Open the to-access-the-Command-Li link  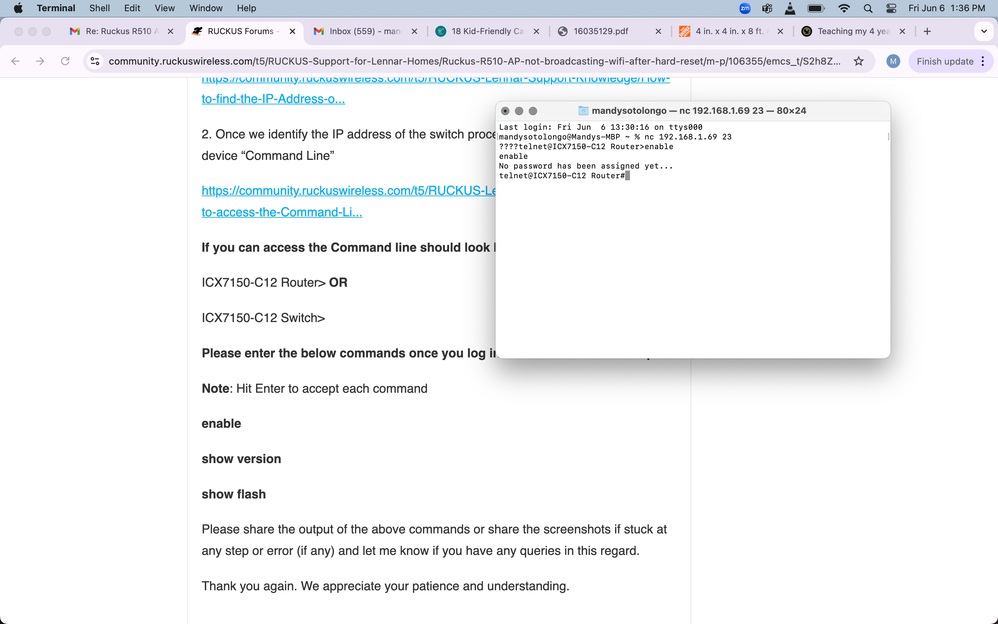281,212
